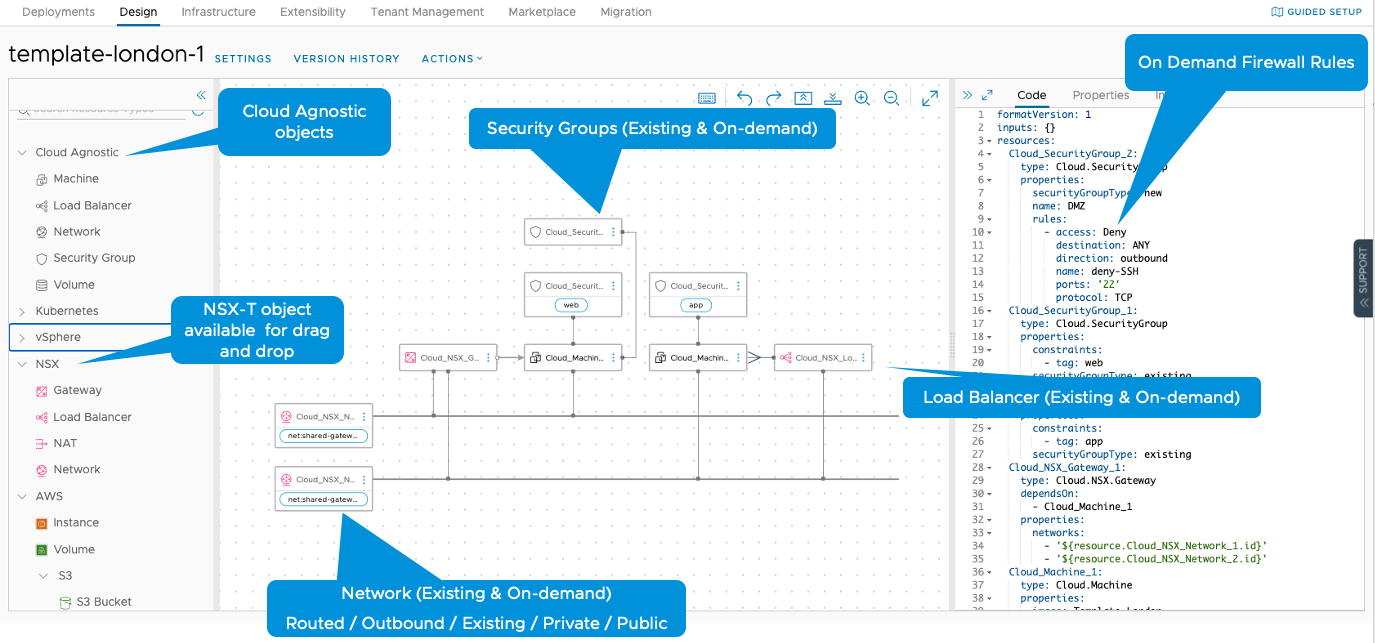Expand the Kubernetes resource section
1375x643 pixels.
coord(22,311)
